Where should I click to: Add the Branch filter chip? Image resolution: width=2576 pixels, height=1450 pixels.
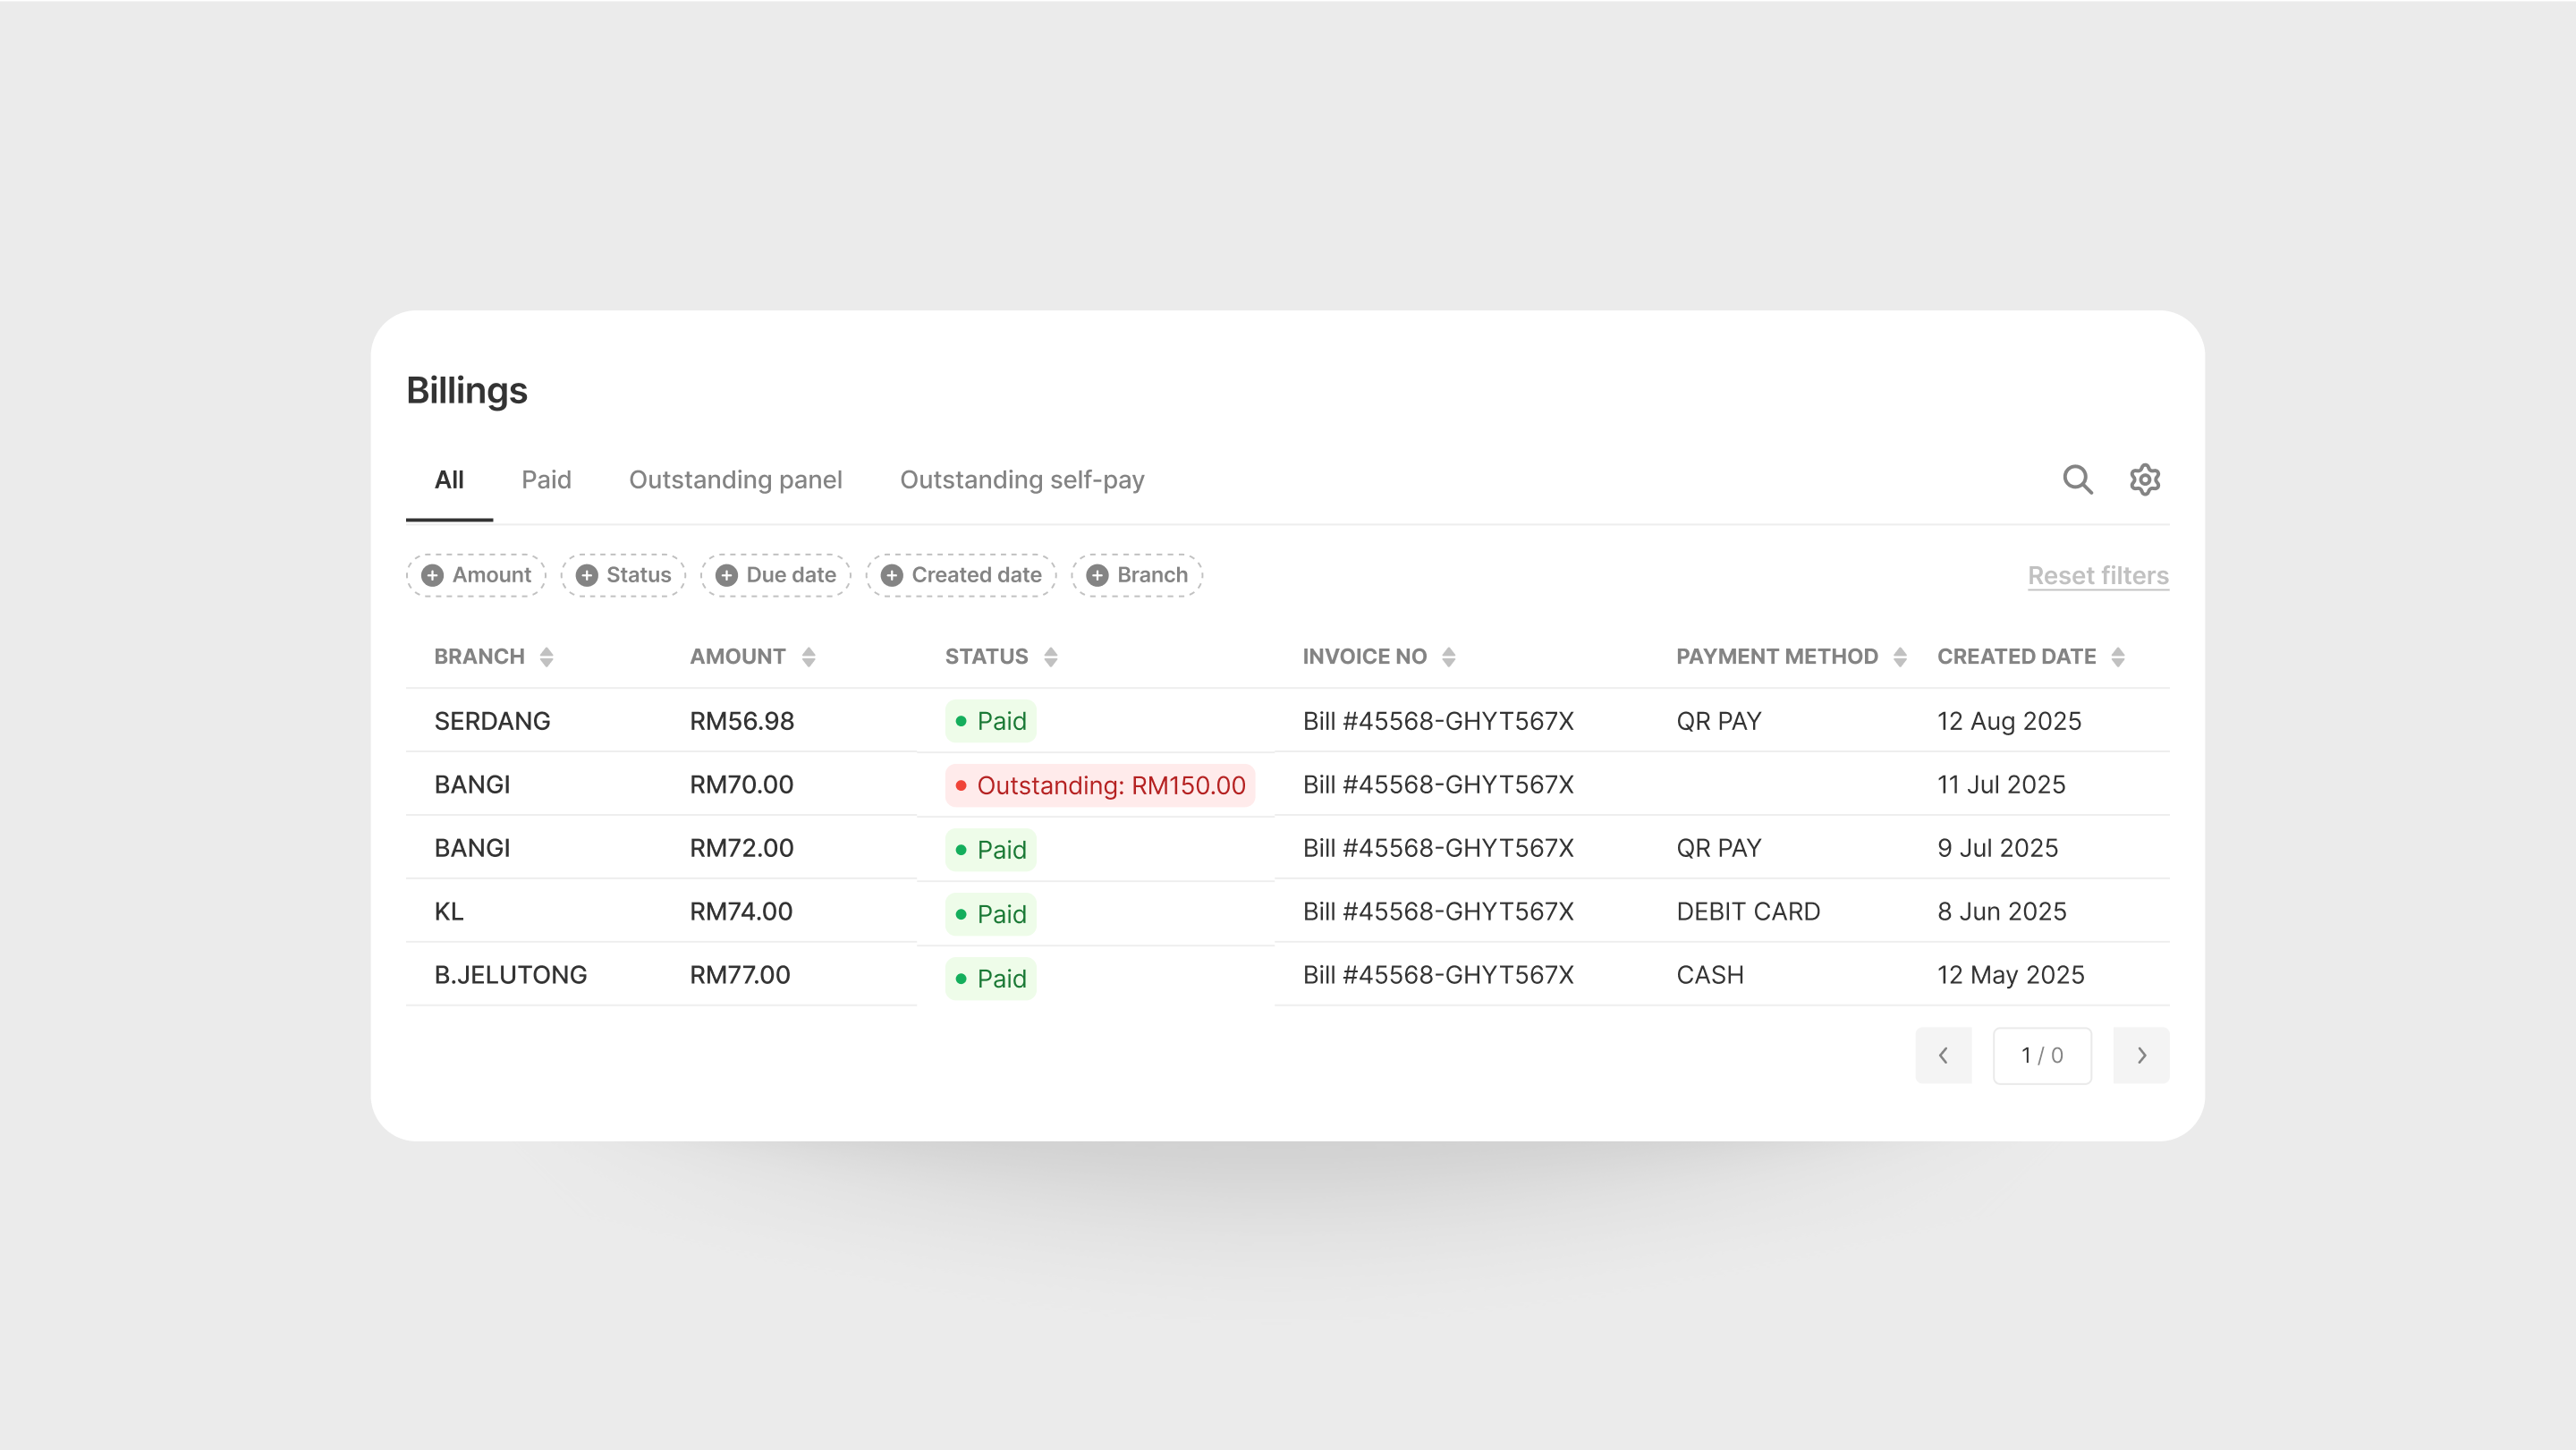1137,575
